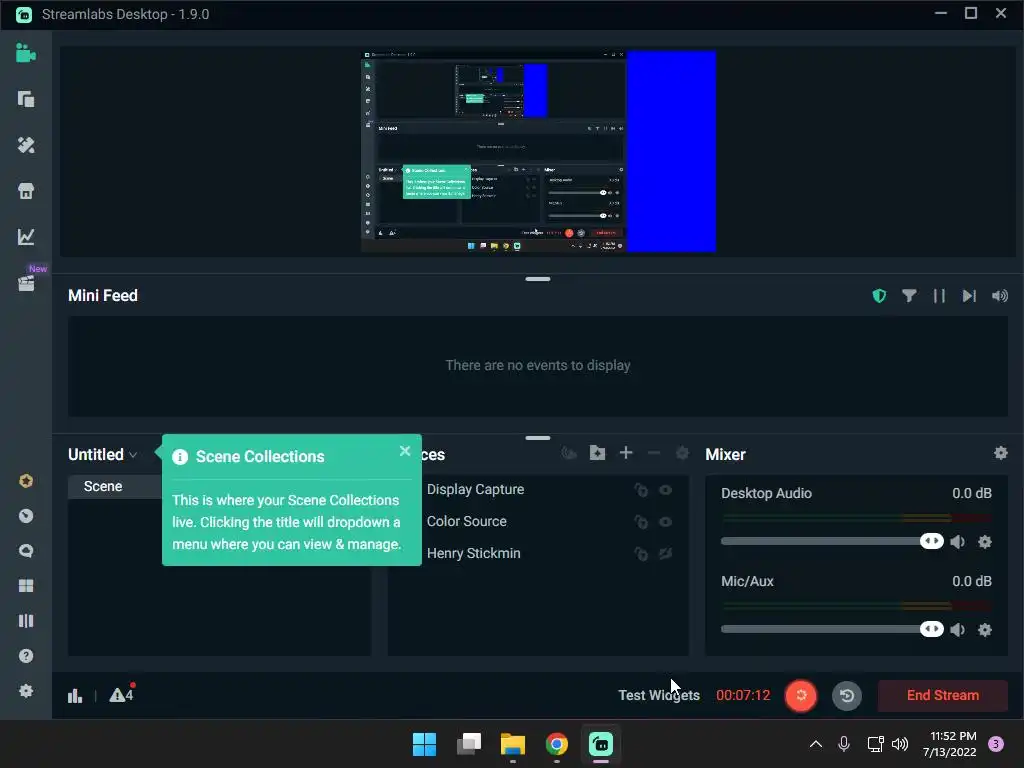The height and width of the screenshot is (768, 1024).
Task: Open Google Chrome from the taskbar
Action: click(556, 744)
